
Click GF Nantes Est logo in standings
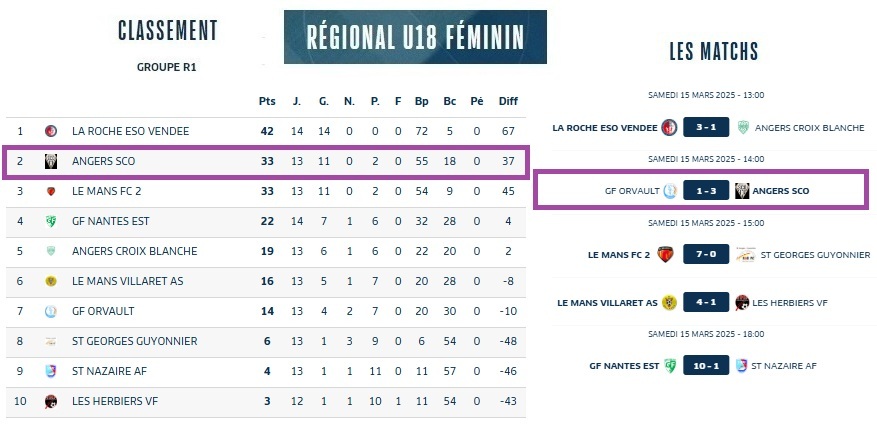51,221
